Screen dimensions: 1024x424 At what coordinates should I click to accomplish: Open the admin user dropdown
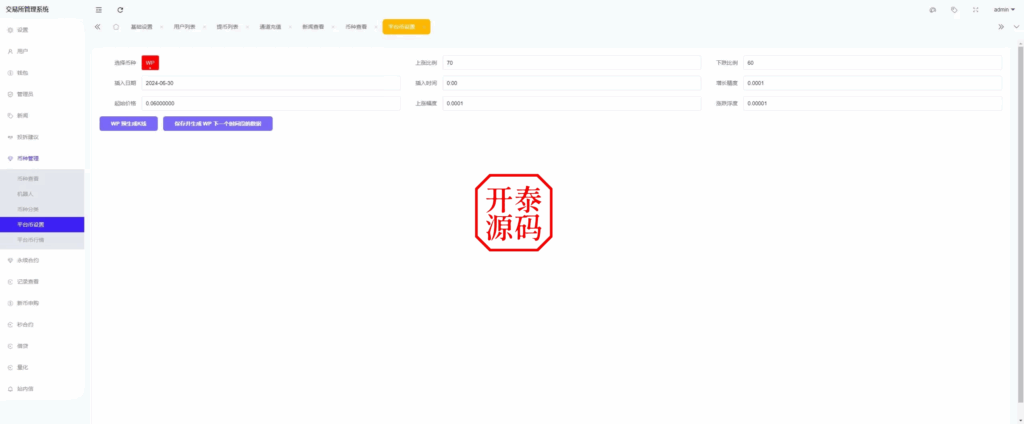tap(1003, 9)
